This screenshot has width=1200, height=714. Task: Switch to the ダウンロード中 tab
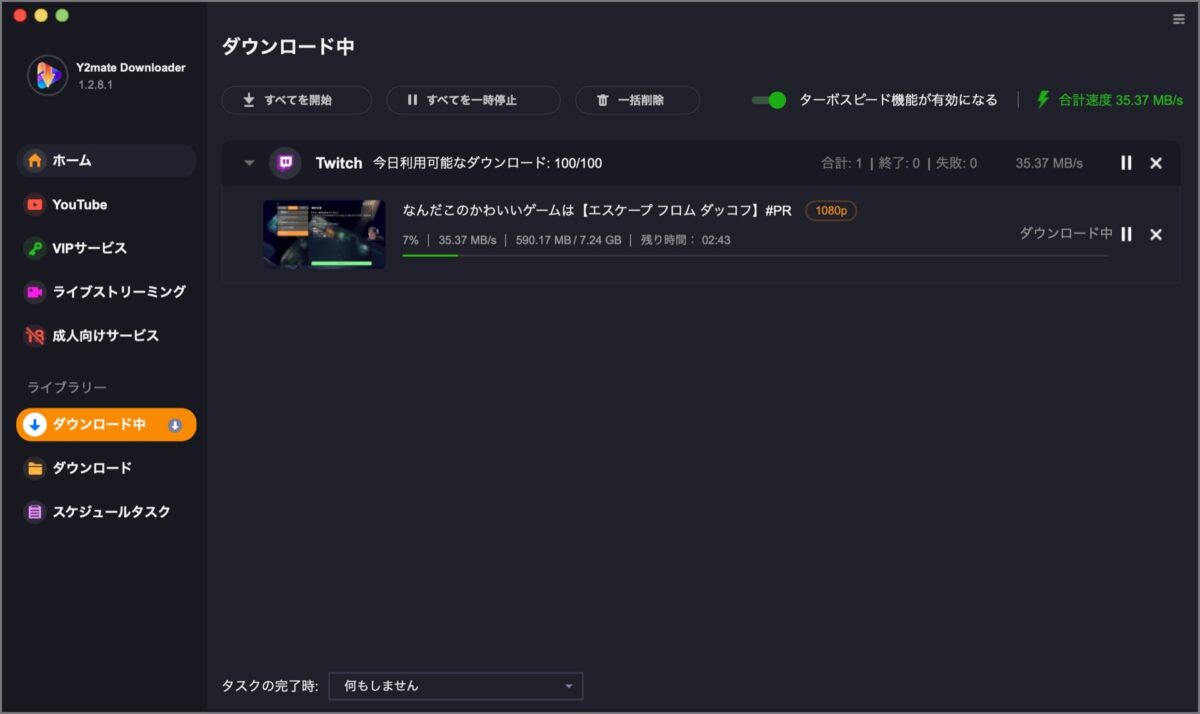pos(103,424)
